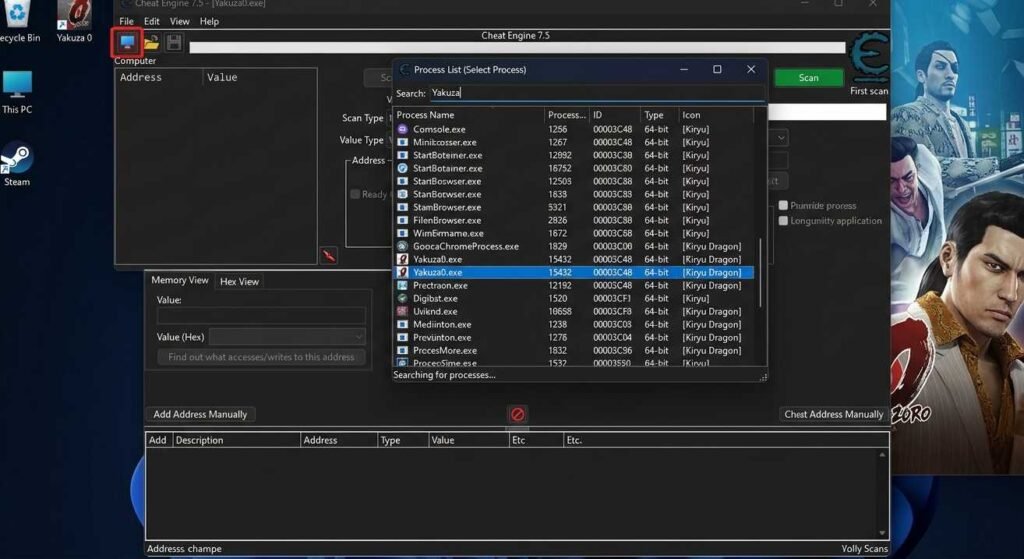The height and width of the screenshot is (559, 1024).
Task: Open the Value (Hex) dropdown
Action: click(x=287, y=337)
